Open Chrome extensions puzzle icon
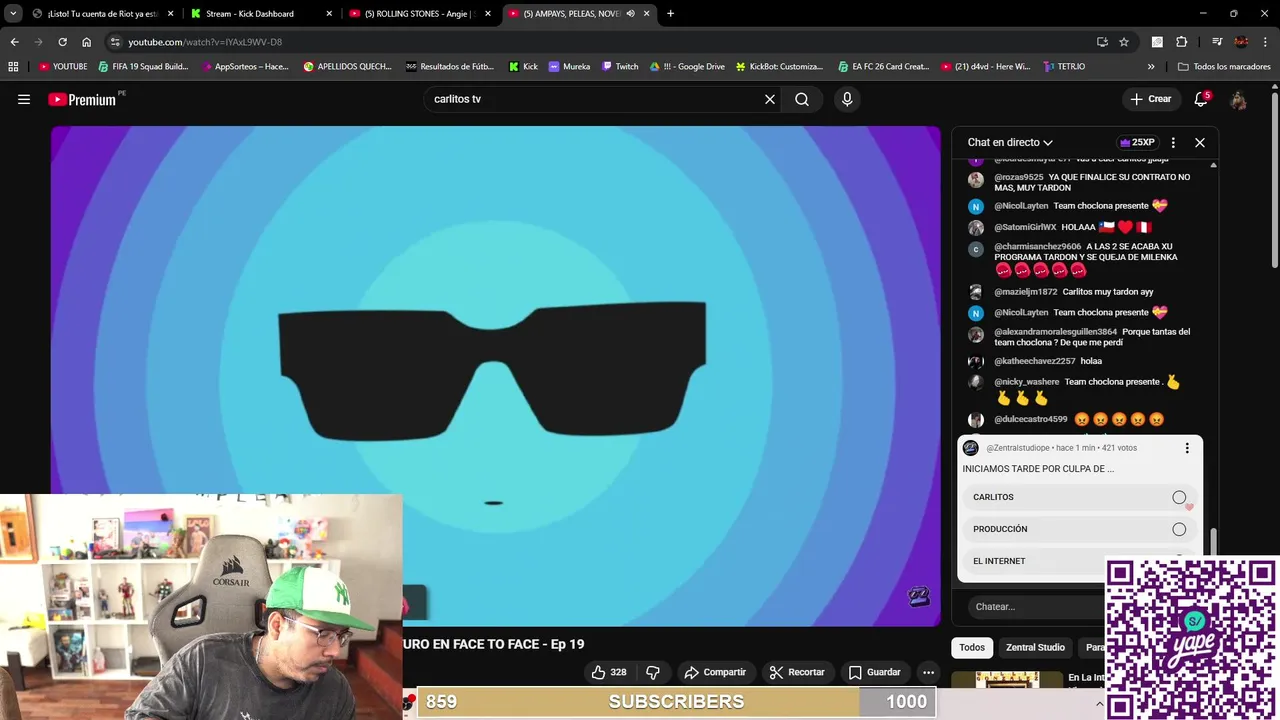This screenshot has height=720, width=1280. (1182, 42)
